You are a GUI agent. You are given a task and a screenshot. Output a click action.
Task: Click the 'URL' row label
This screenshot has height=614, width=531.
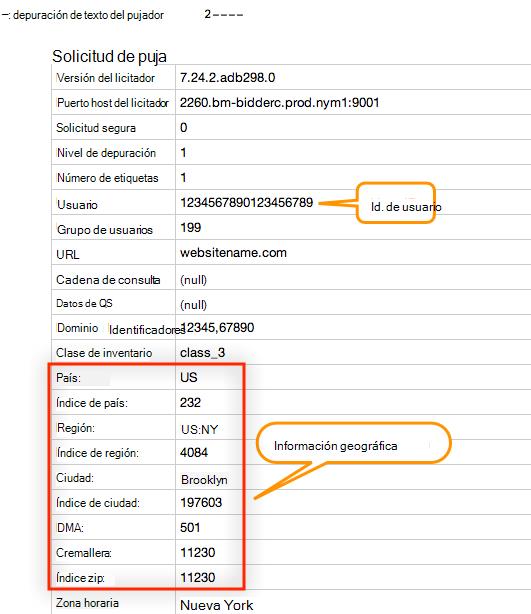[x=68, y=255]
